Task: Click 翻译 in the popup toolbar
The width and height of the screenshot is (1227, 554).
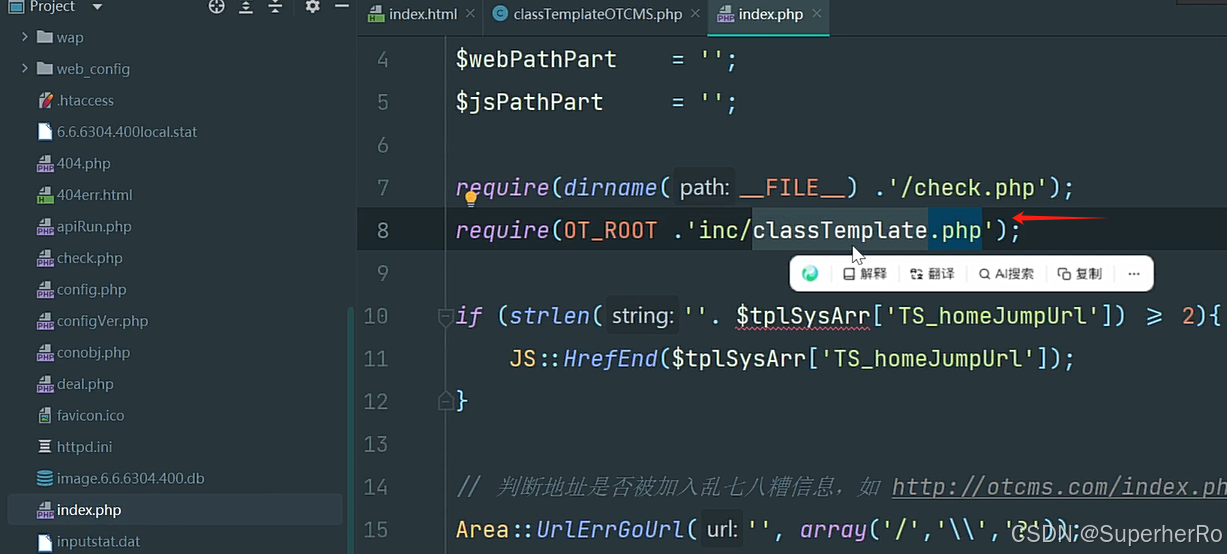Action: 932,273
